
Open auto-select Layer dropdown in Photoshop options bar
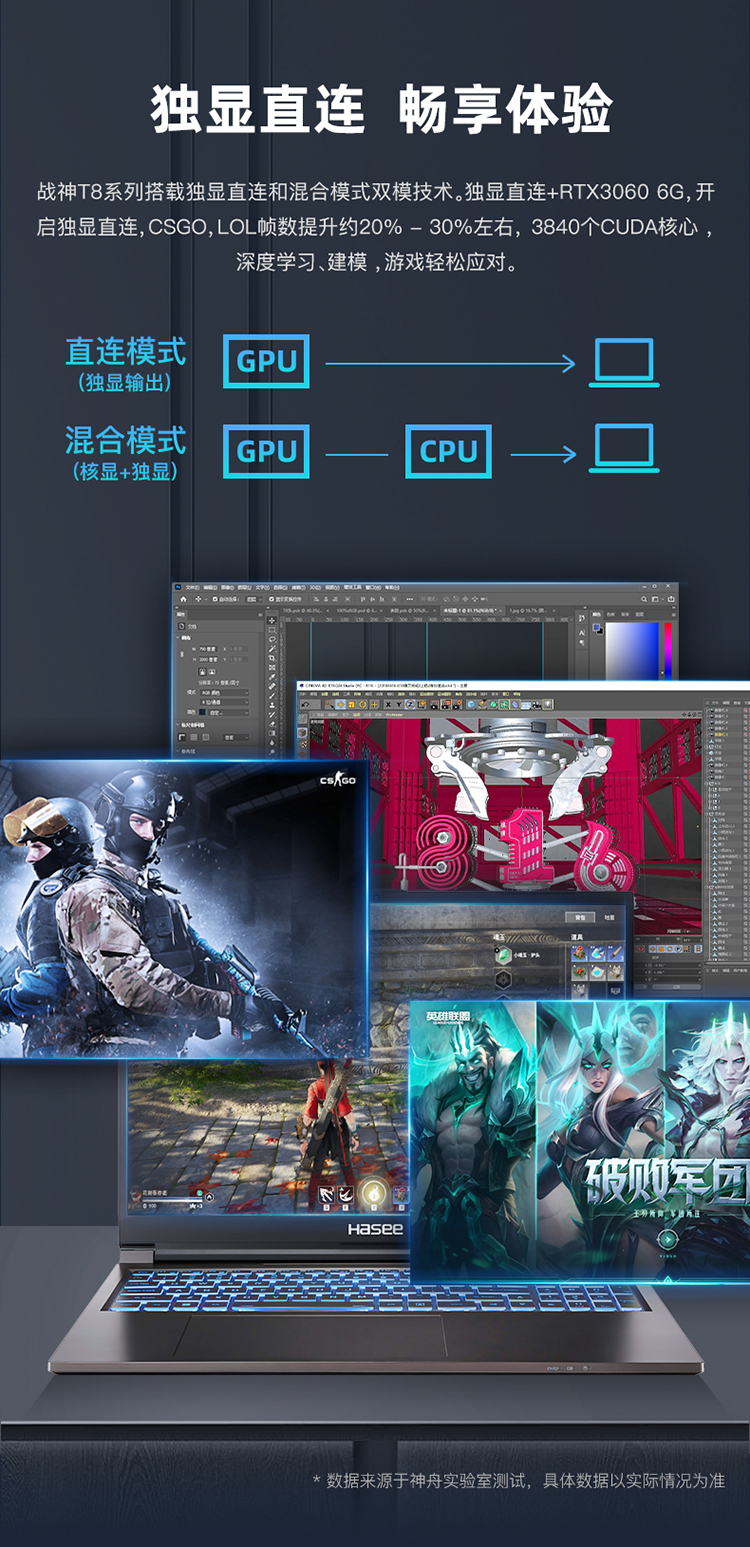(x=254, y=599)
